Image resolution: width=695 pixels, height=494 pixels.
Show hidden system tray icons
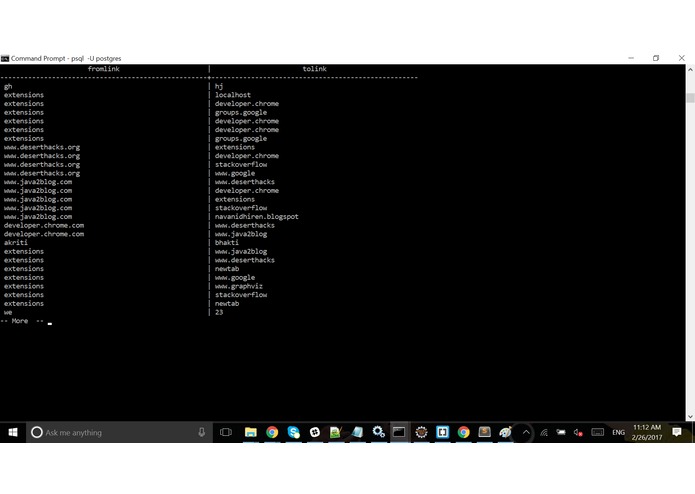526,432
